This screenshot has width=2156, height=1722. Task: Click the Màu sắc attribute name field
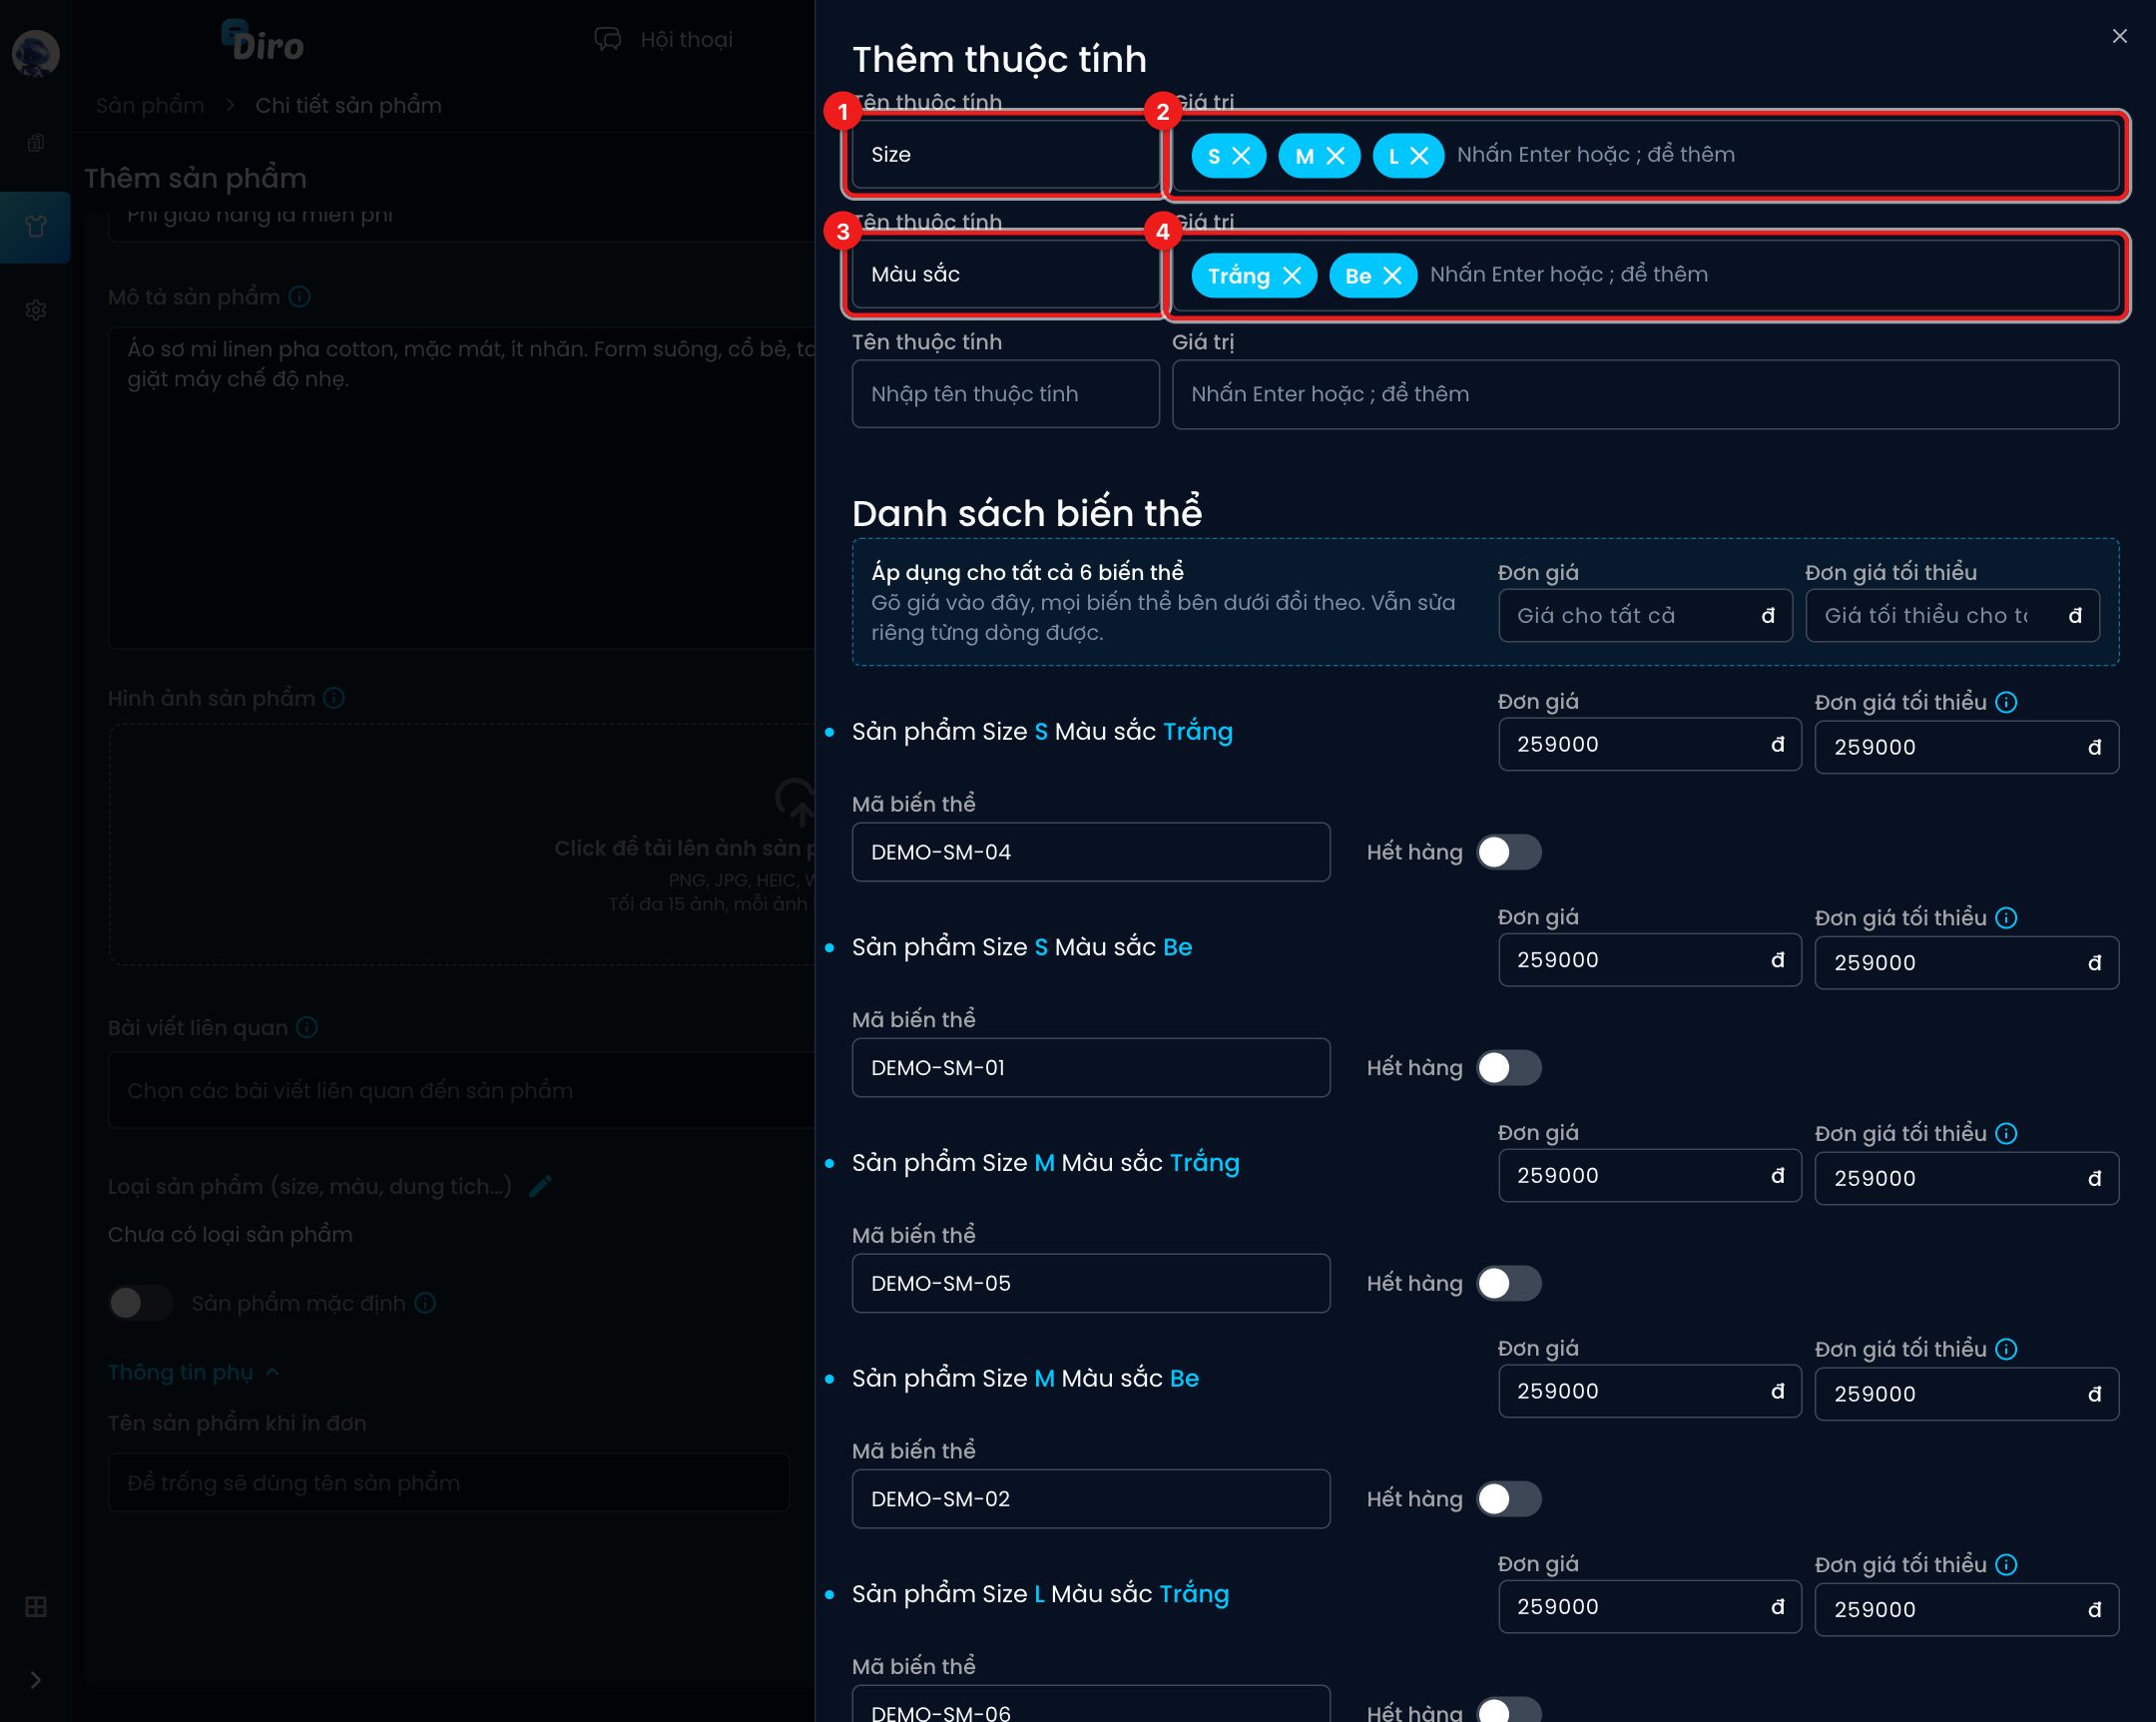click(x=1005, y=274)
